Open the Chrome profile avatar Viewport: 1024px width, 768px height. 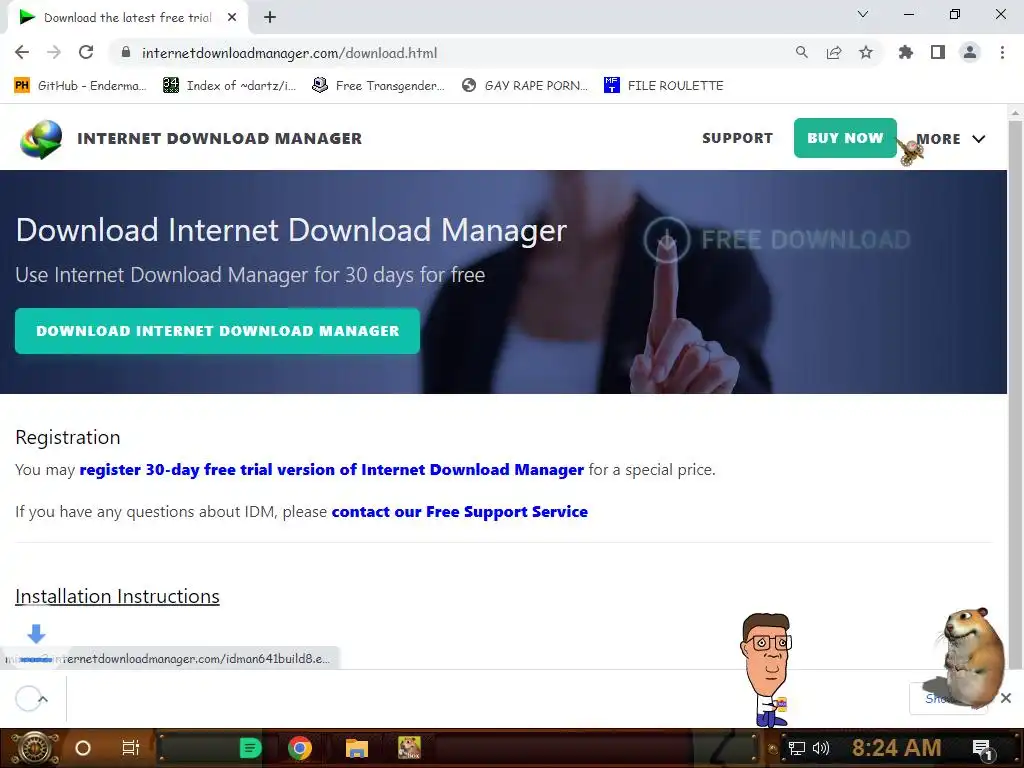[x=970, y=53]
